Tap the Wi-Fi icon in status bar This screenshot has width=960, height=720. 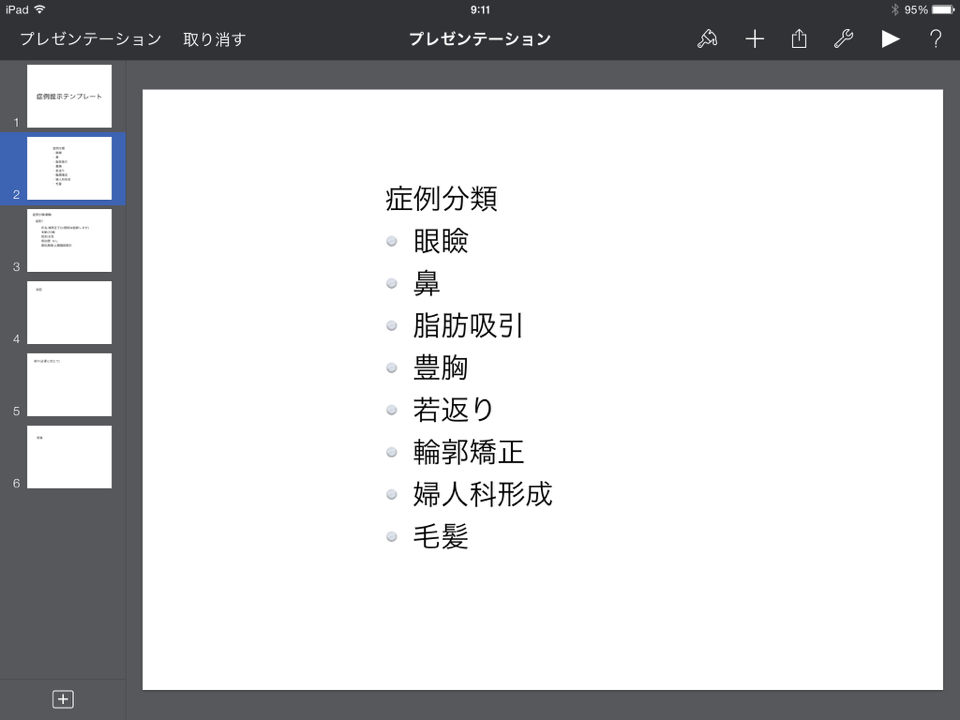coord(40,9)
